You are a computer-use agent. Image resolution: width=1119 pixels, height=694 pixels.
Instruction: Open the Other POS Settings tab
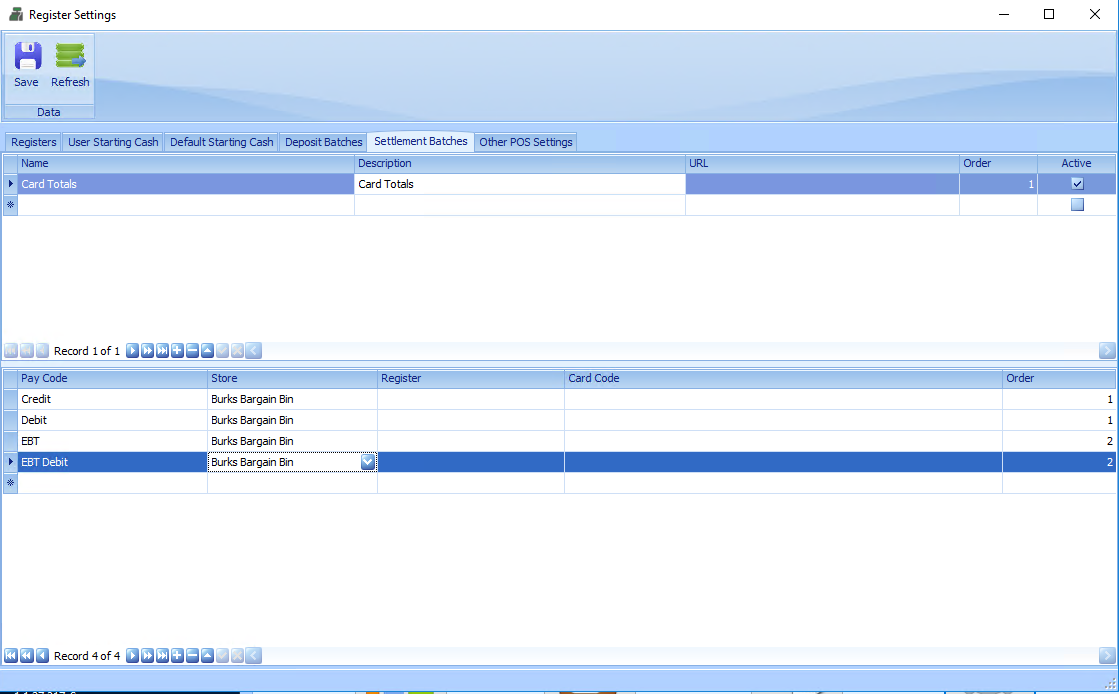[x=525, y=142]
